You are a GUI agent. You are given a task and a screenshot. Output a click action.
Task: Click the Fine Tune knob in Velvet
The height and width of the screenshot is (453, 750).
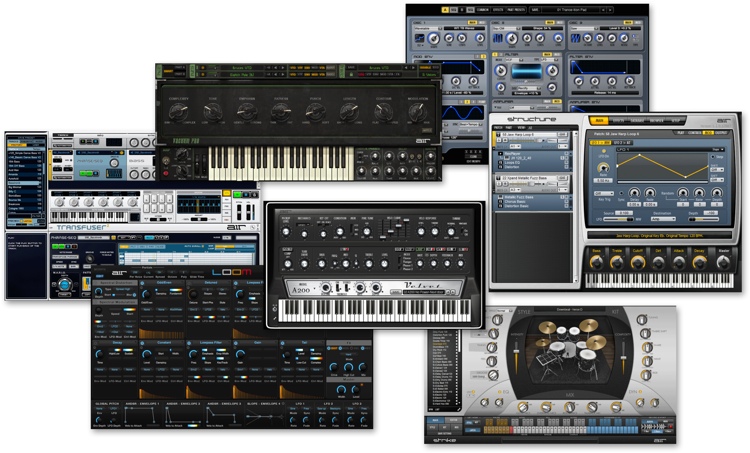click(366, 232)
